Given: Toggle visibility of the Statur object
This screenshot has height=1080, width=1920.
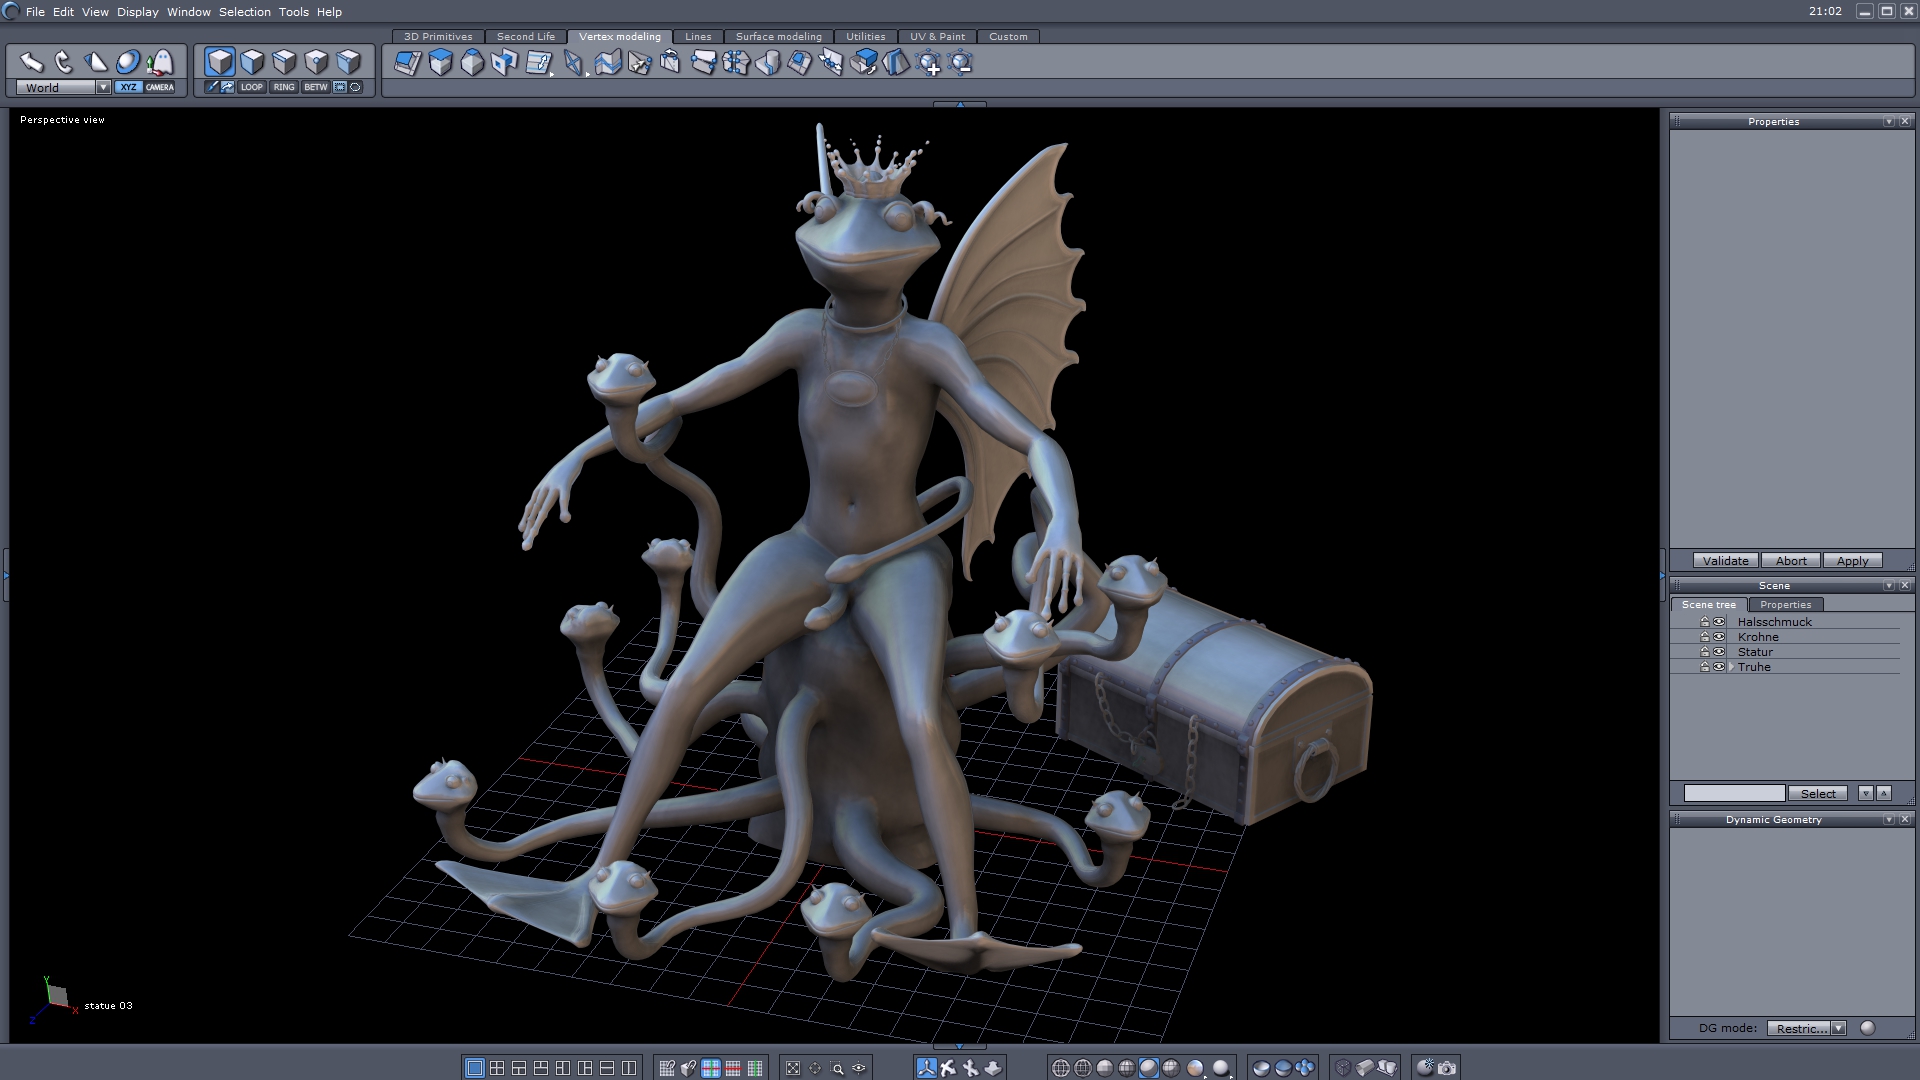Looking at the screenshot, I should tap(1719, 652).
